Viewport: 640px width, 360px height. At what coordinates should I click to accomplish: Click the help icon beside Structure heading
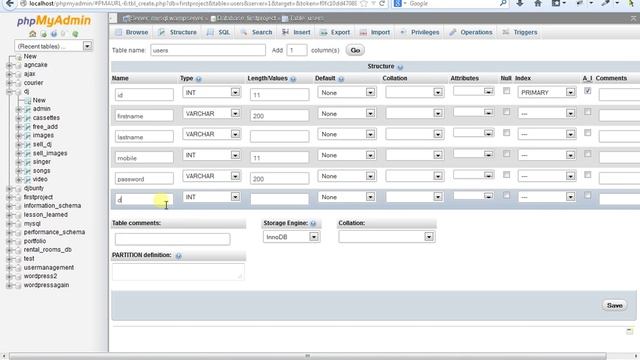(400, 67)
